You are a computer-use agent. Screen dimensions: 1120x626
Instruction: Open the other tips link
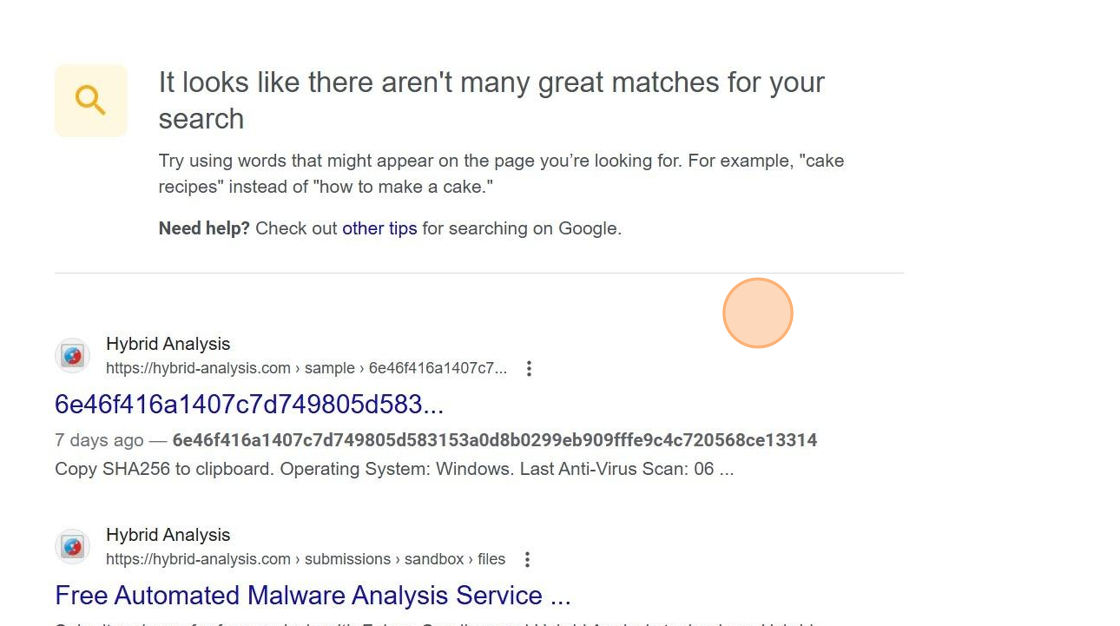pos(379,228)
